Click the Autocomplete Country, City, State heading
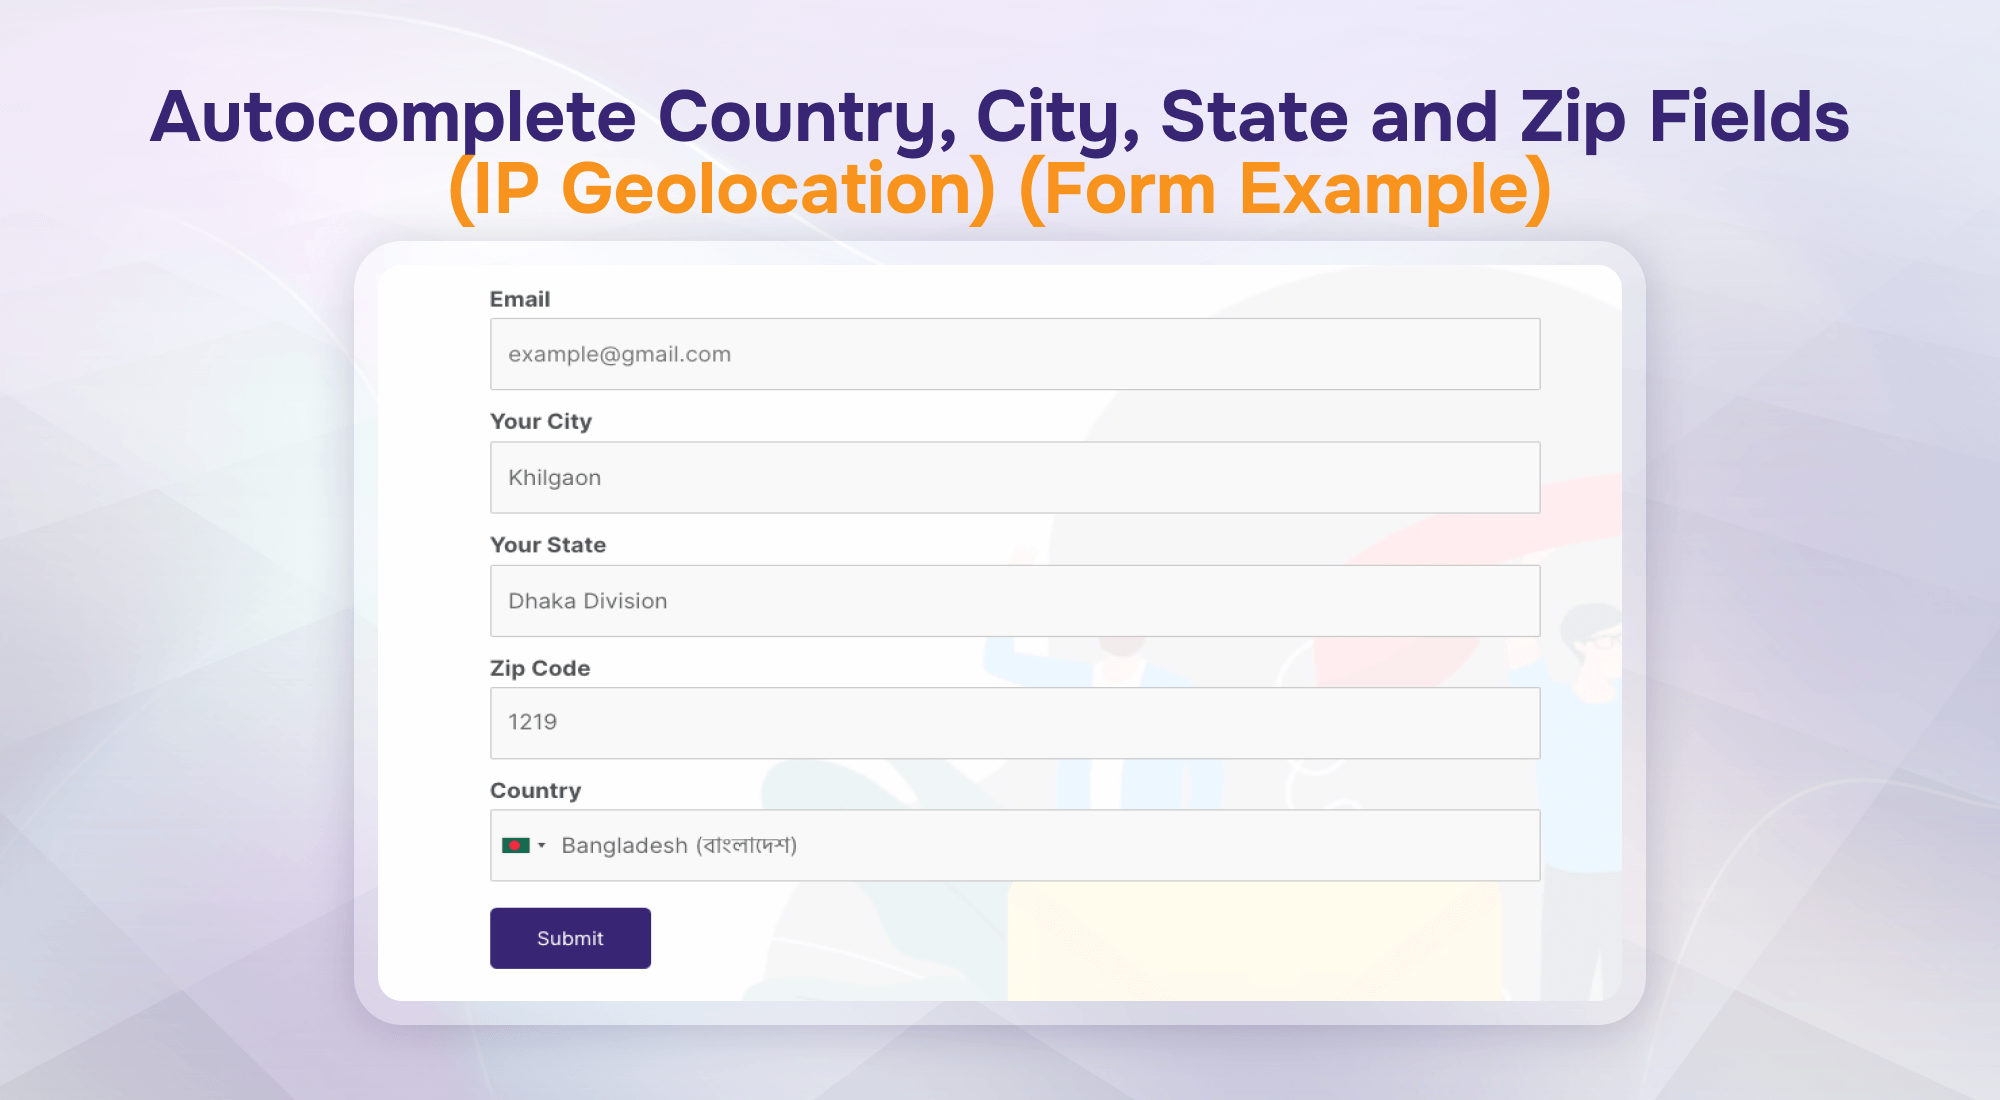The image size is (2000, 1100). (1000, 118)
